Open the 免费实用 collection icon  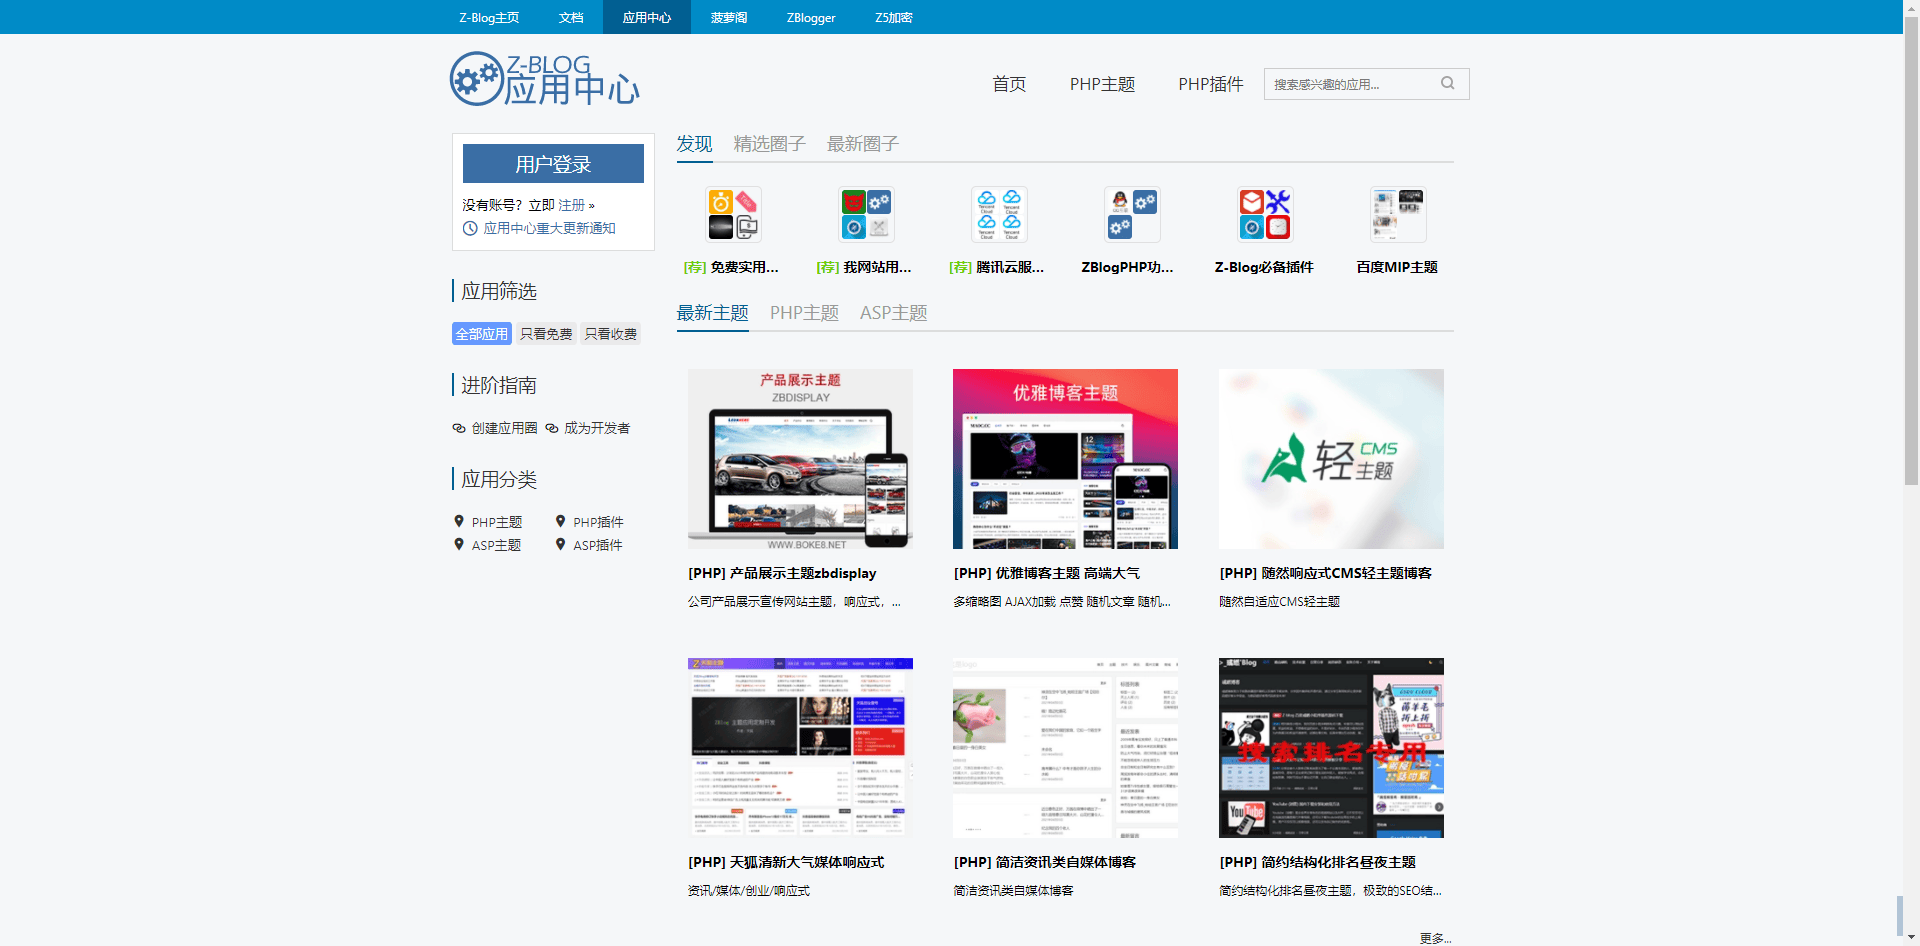[733, 214]
